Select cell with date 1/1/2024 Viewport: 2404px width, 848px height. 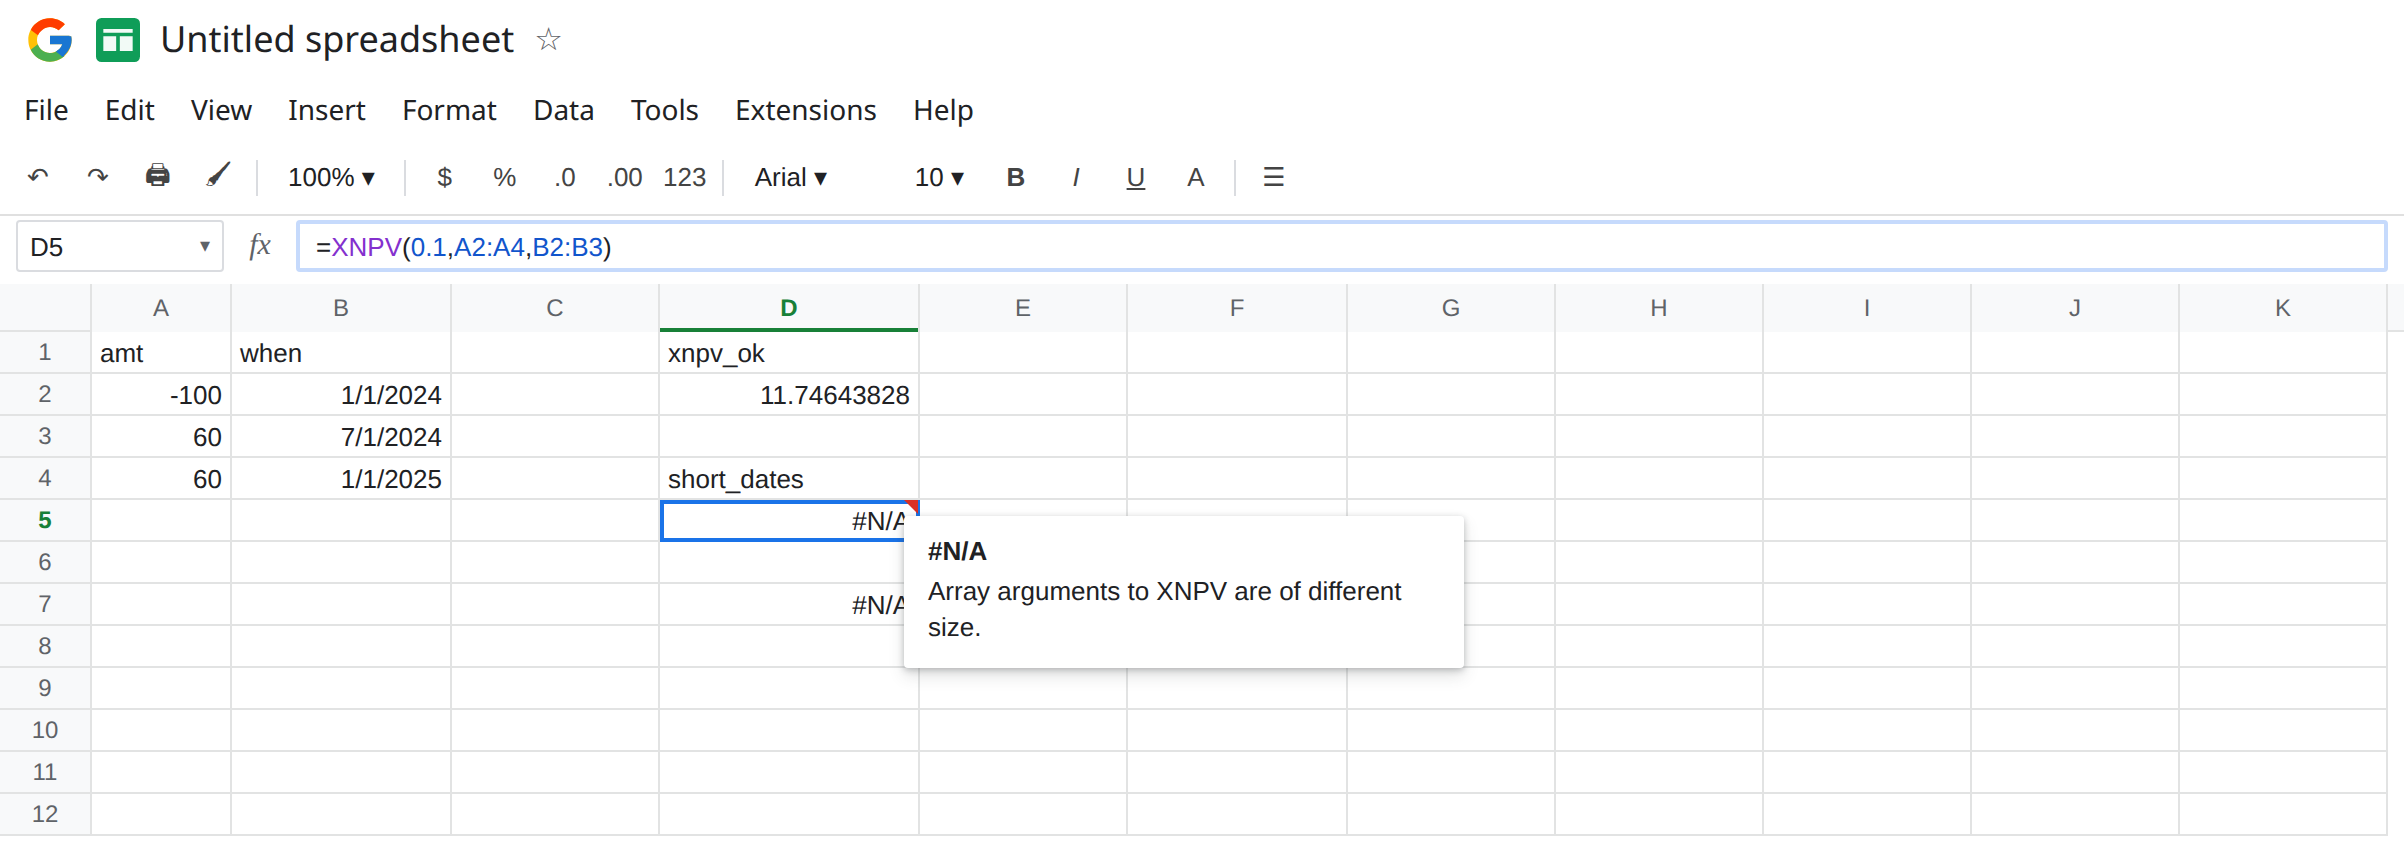click(x=341, y=395)
